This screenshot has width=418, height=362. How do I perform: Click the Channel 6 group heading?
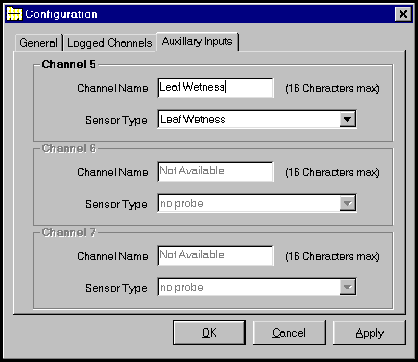click(69, 148)
